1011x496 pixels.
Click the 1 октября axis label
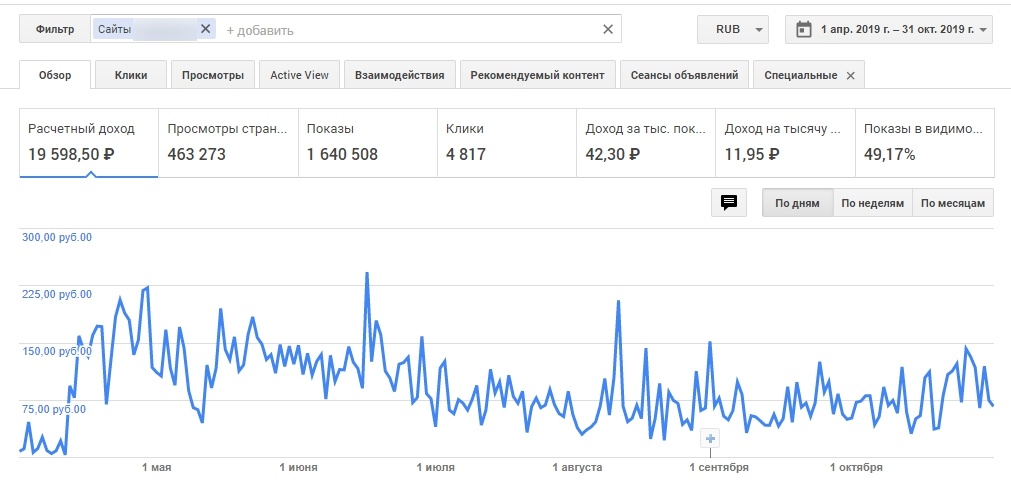click(x=856, y=467)
